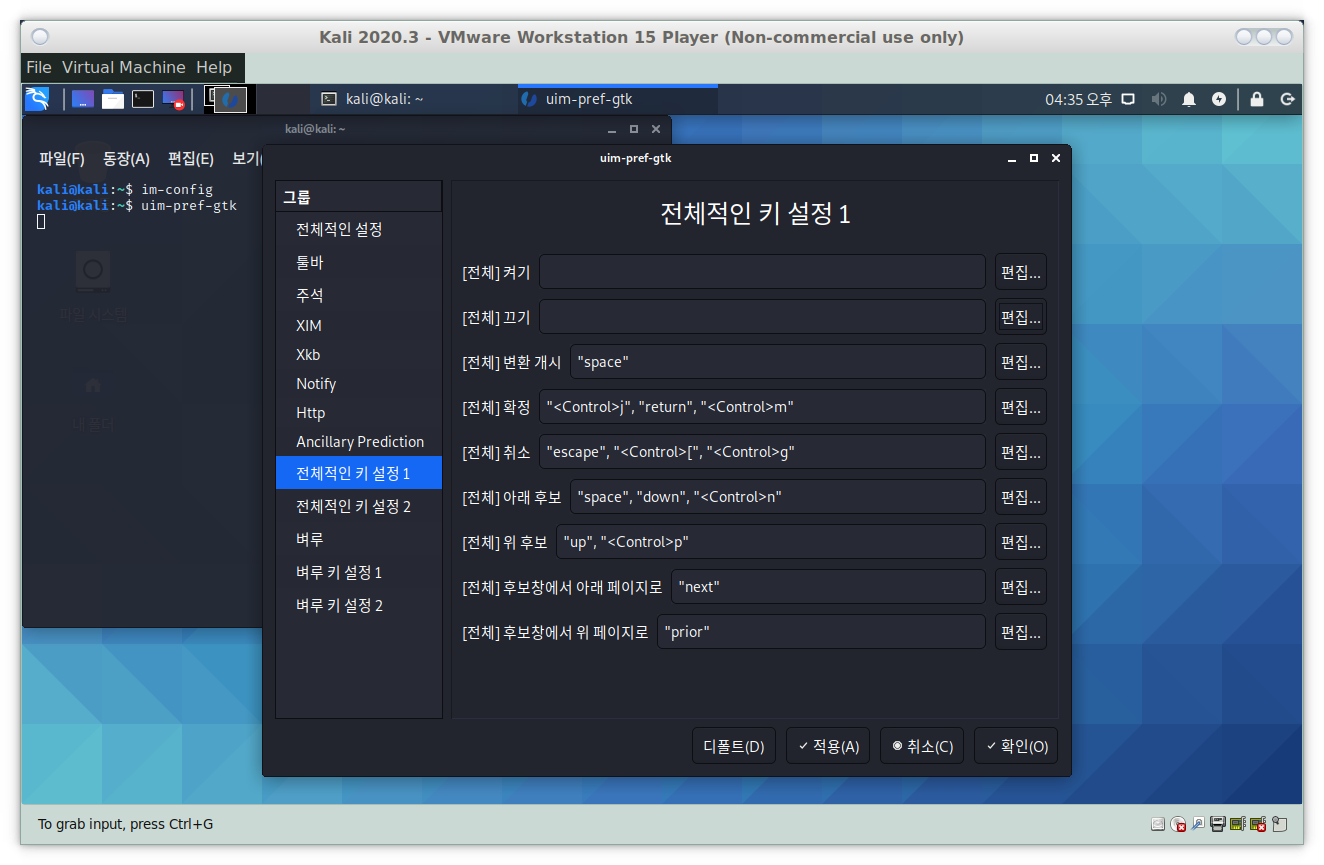Click the VMware sound card icon without the red X
1324x865 pixels.
1238,825
